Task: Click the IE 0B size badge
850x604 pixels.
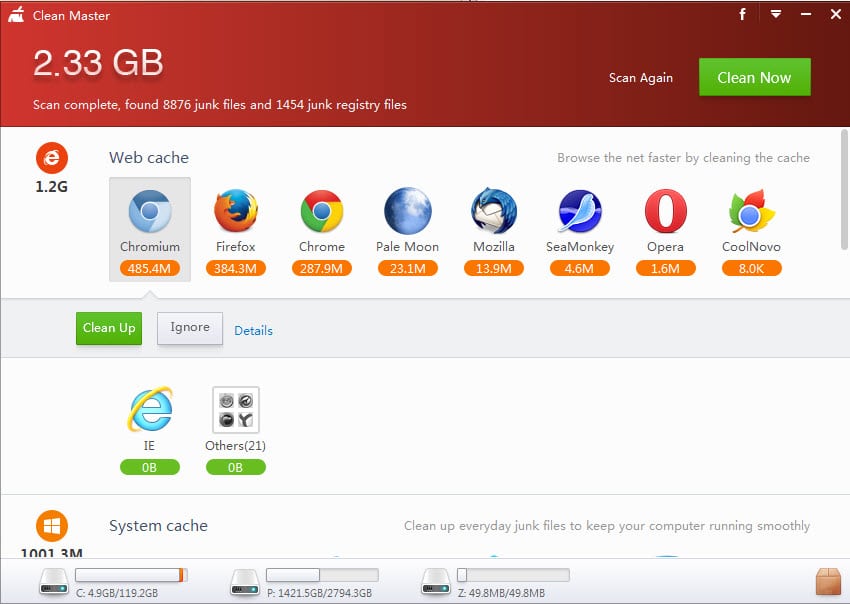Action: coord(150,467)
